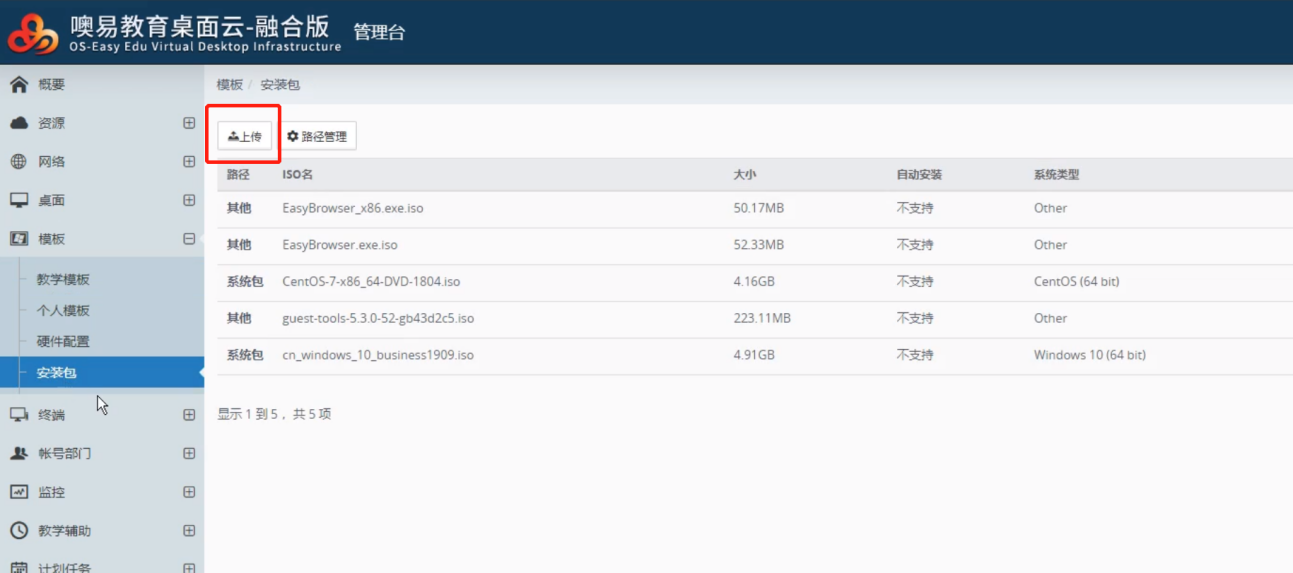
Task: Click the clock icon beside 教学辅助
Action: [19, 531]
